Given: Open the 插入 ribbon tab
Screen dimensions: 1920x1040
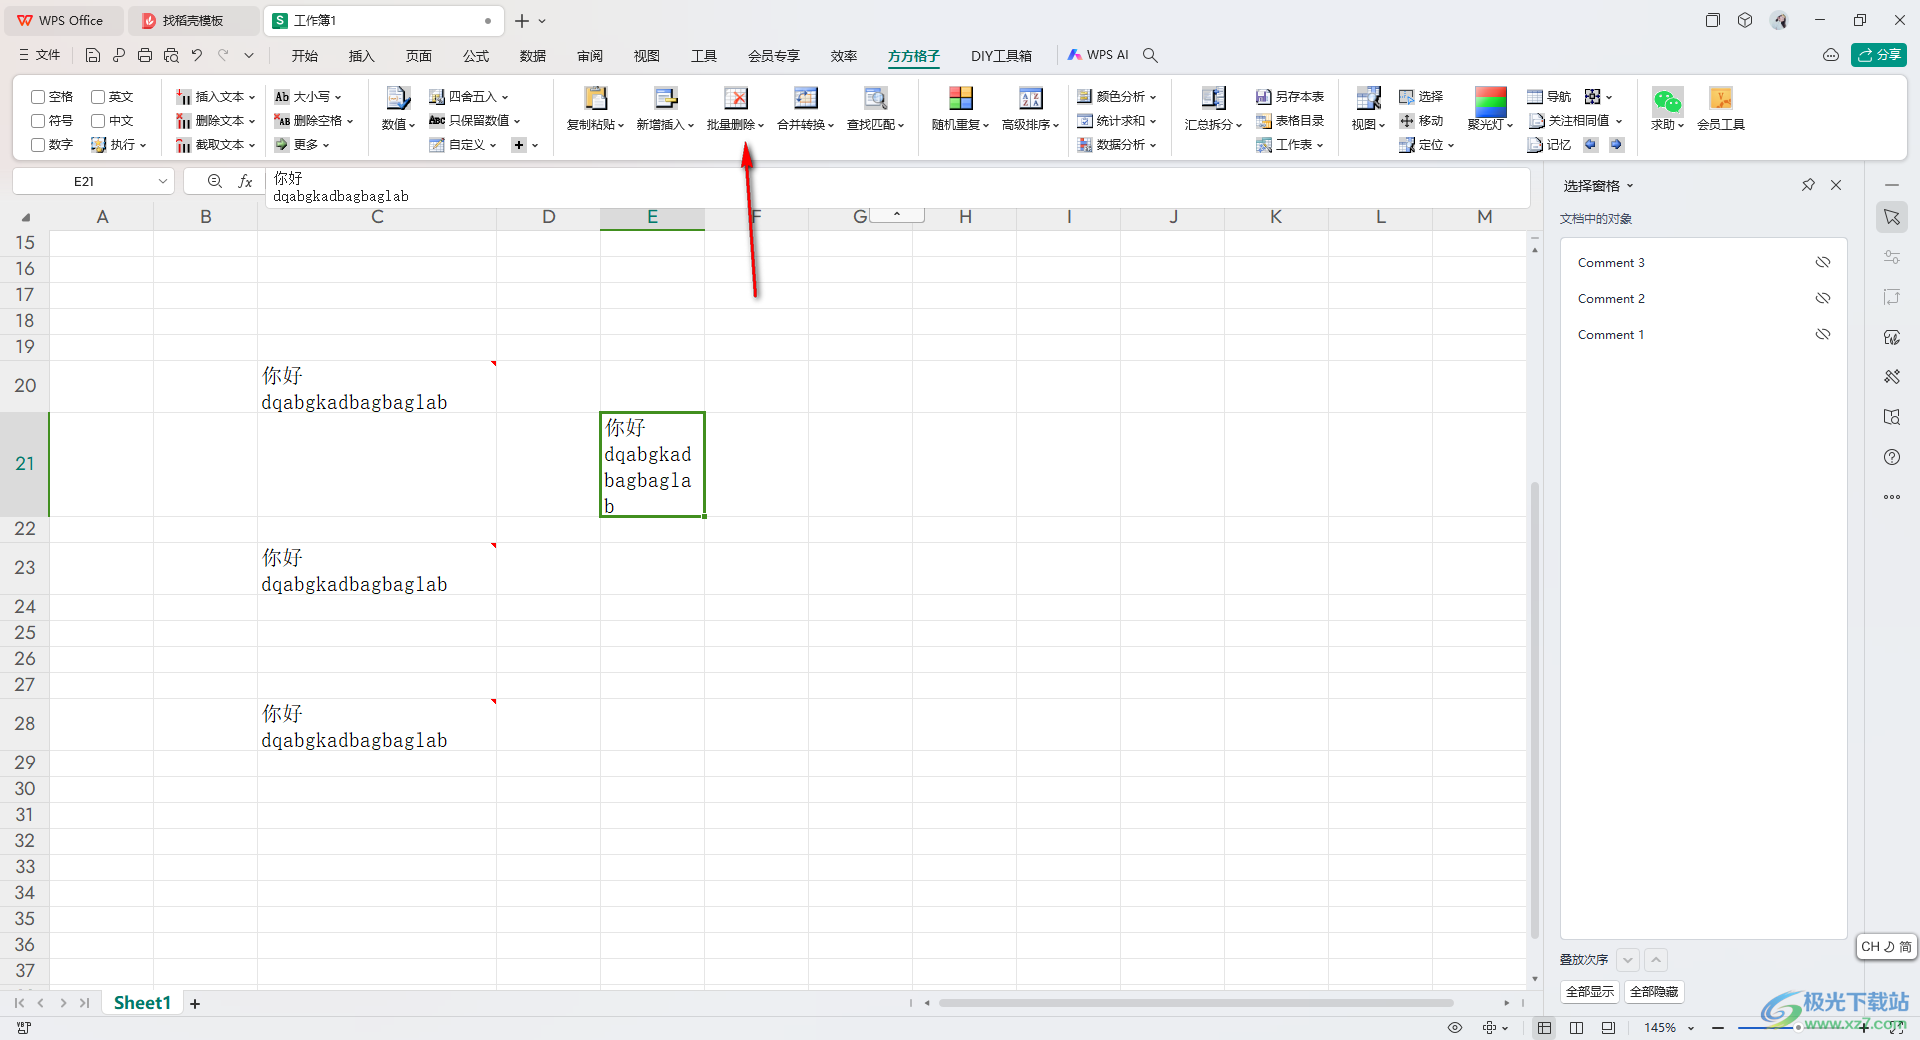Looking at the screenshot, I should (x=361, y=56).
